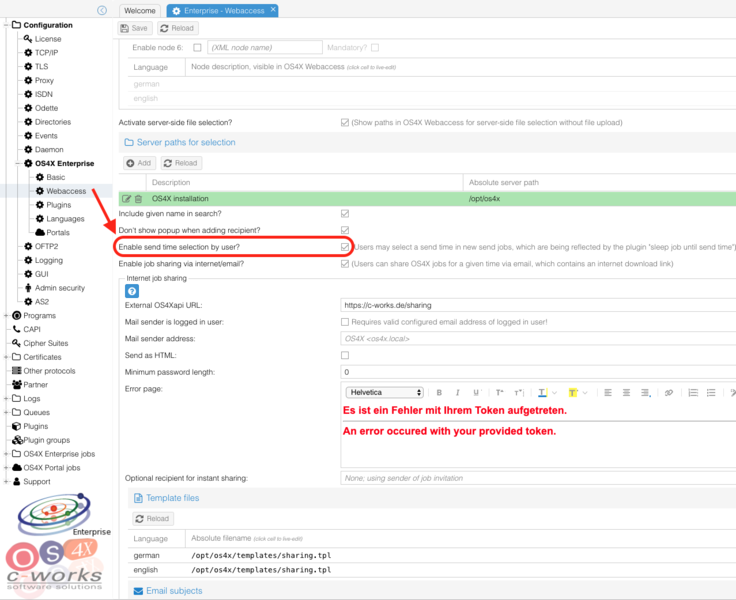
Task: Delete the OS4X installation path entry
Action: 138,199
